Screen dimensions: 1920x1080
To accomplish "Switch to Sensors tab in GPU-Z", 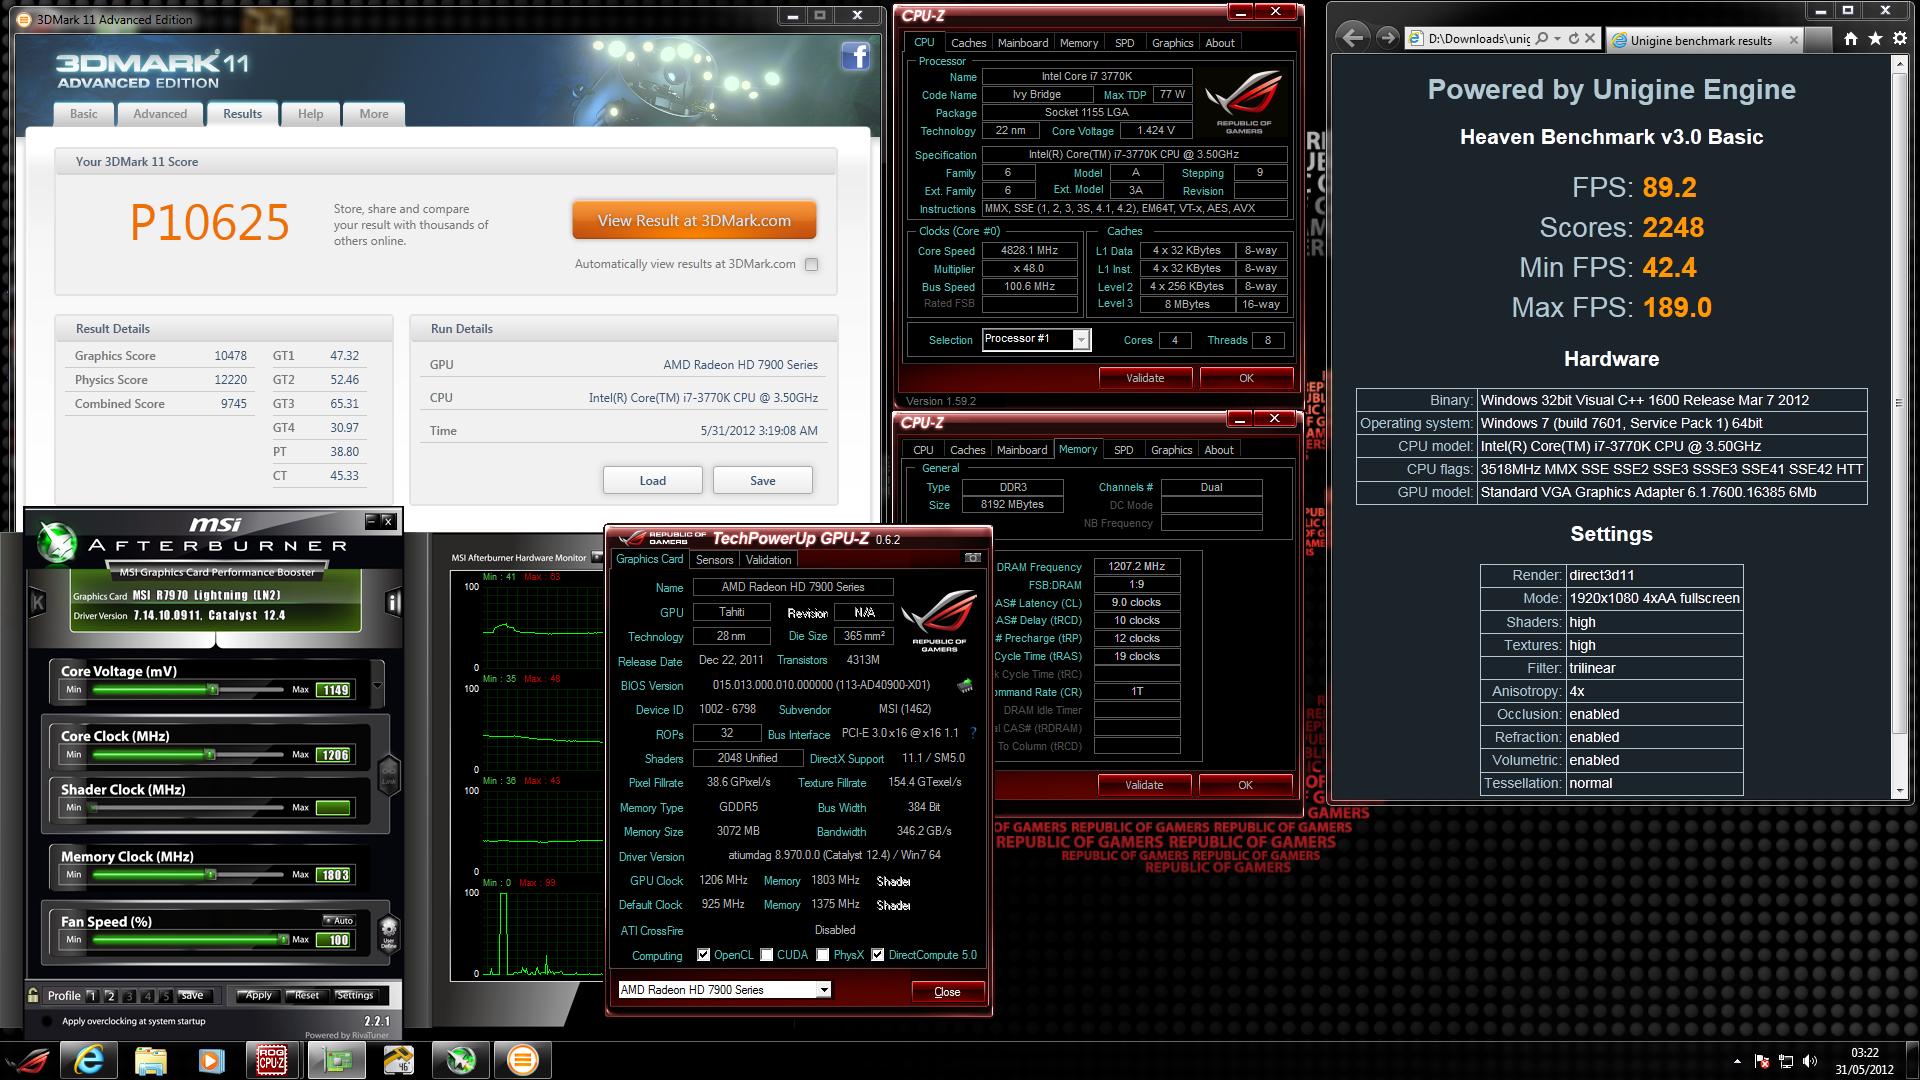I will click(x=714, y=560).
